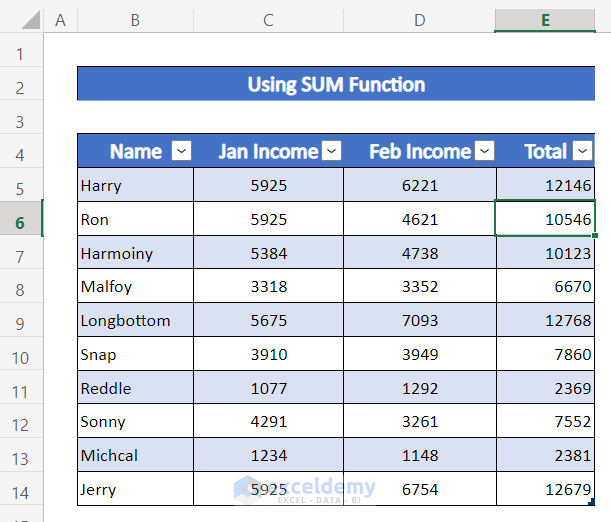The width and height of the screenshot is (611, 522).
Task: Select row 10 header
Action: 21,355
